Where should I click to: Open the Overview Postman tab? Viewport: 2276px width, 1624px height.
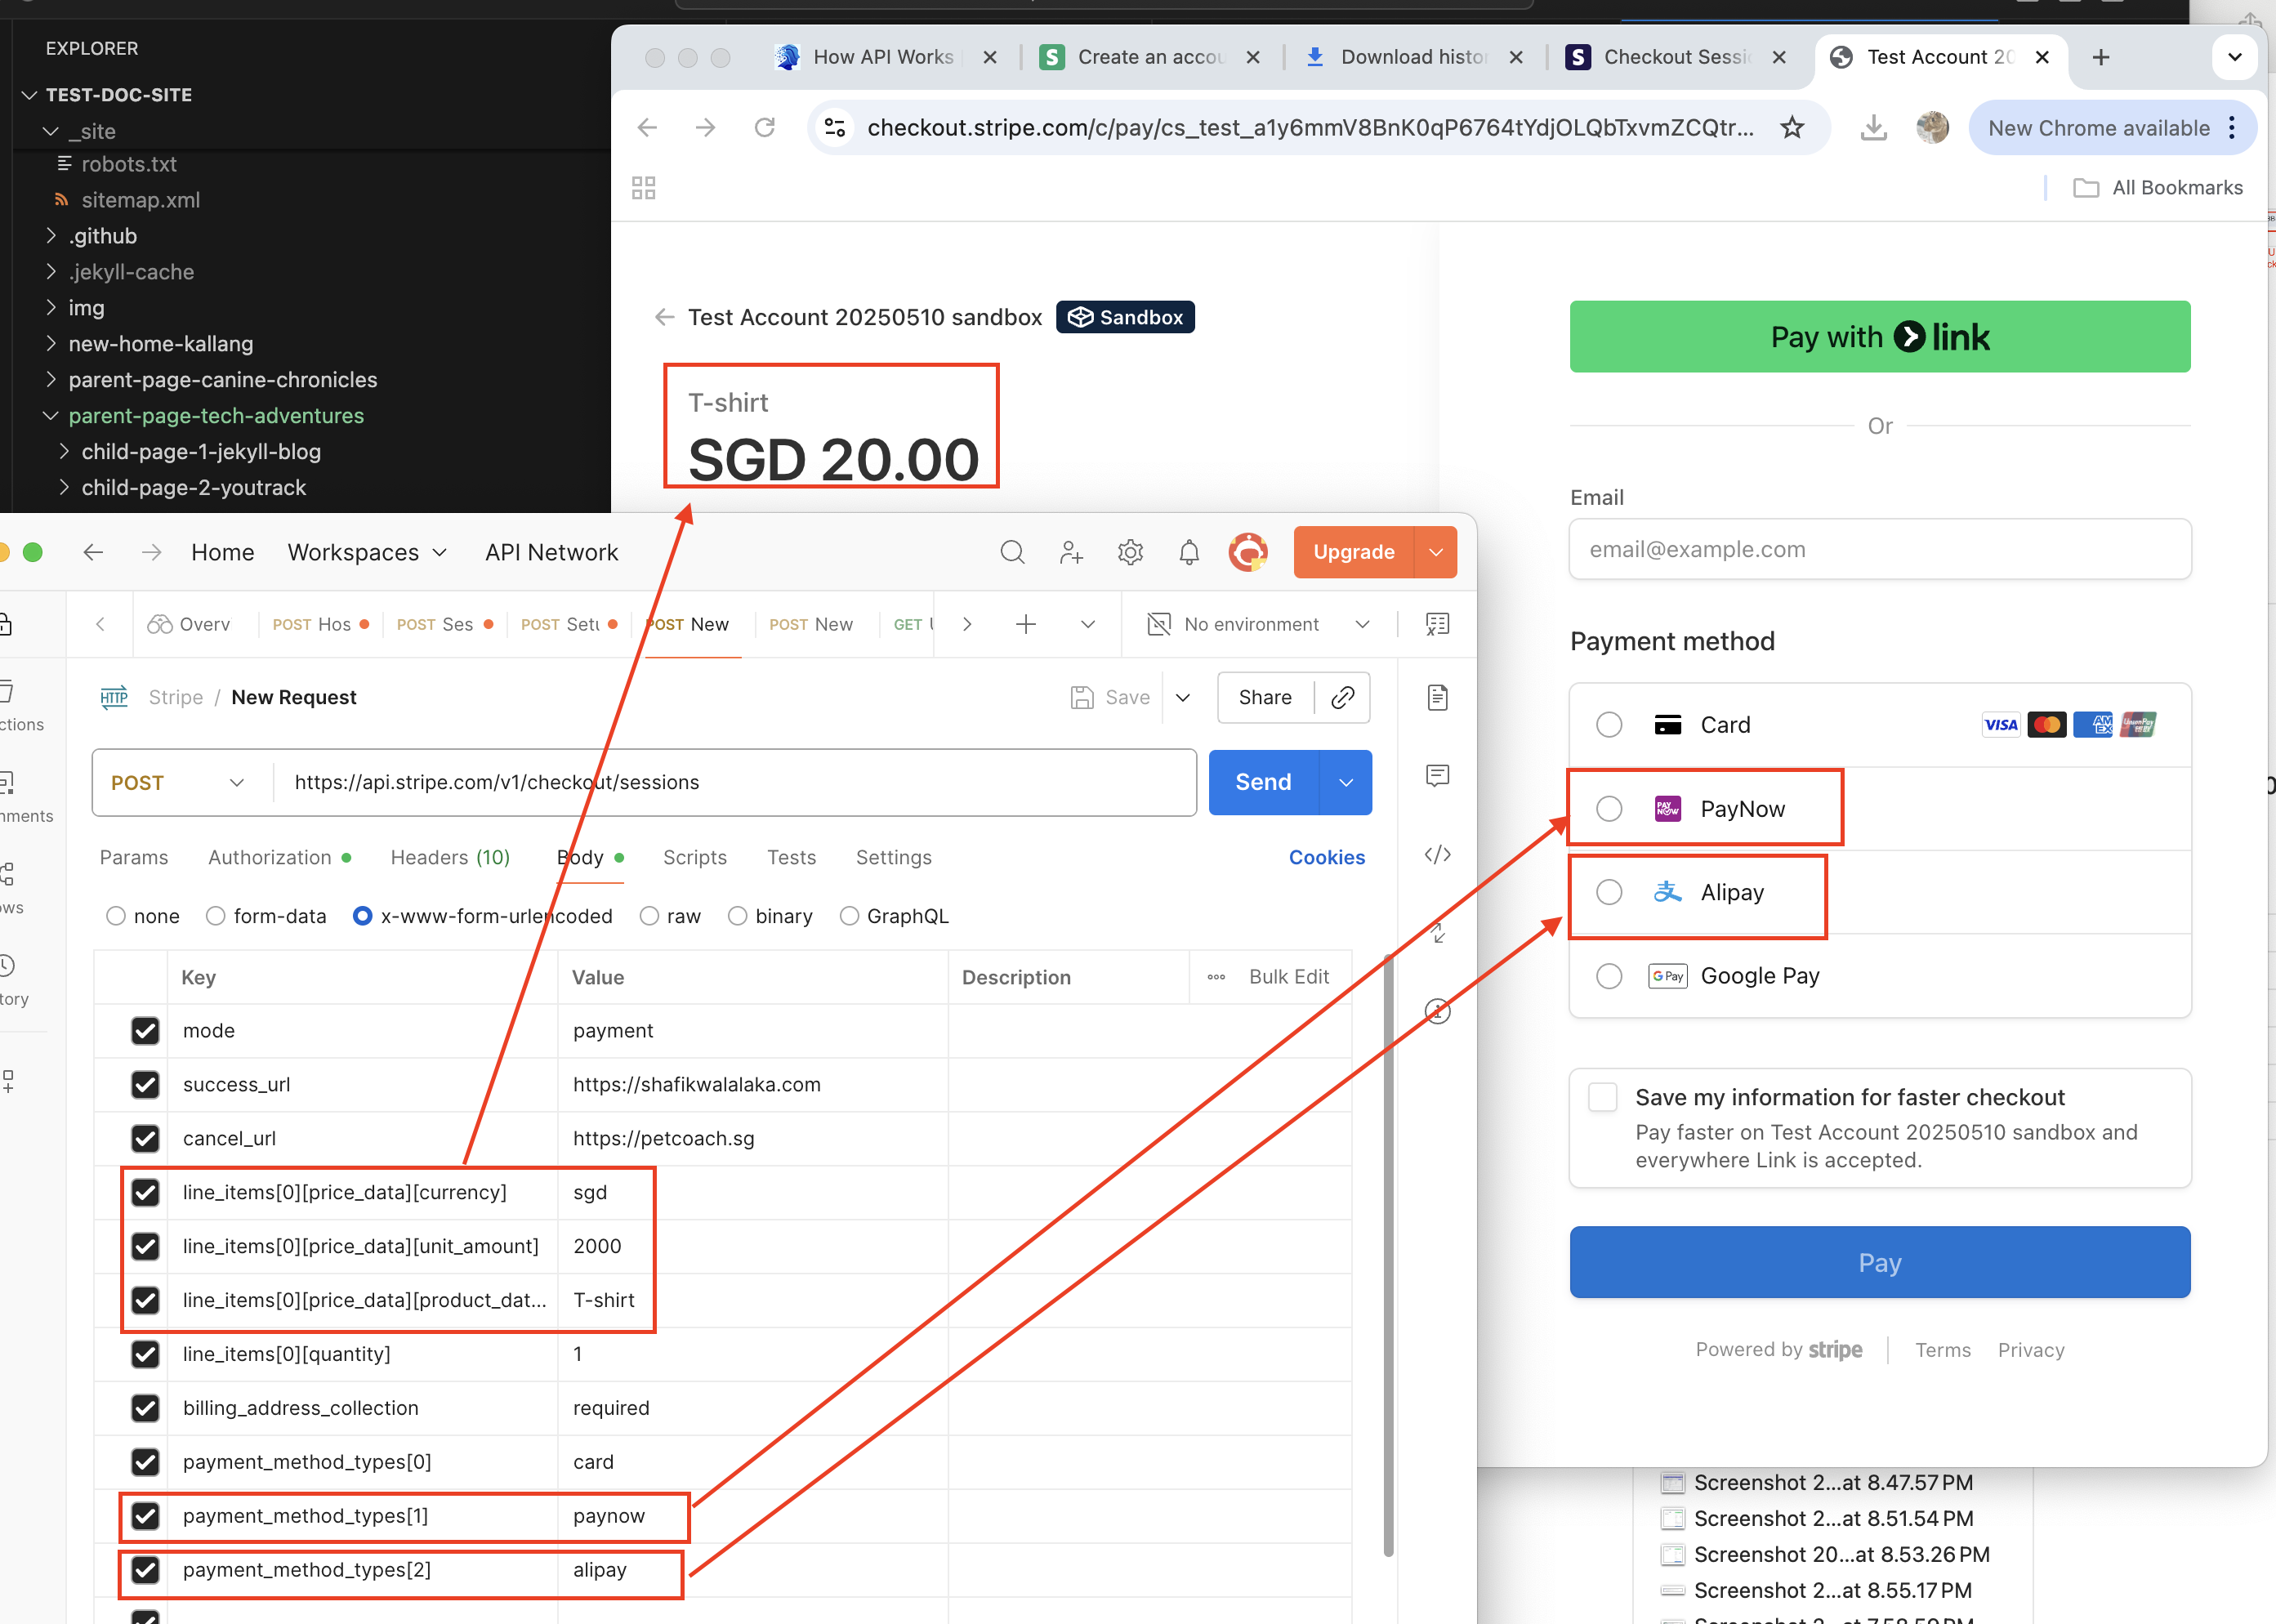[x=190, y=624]
